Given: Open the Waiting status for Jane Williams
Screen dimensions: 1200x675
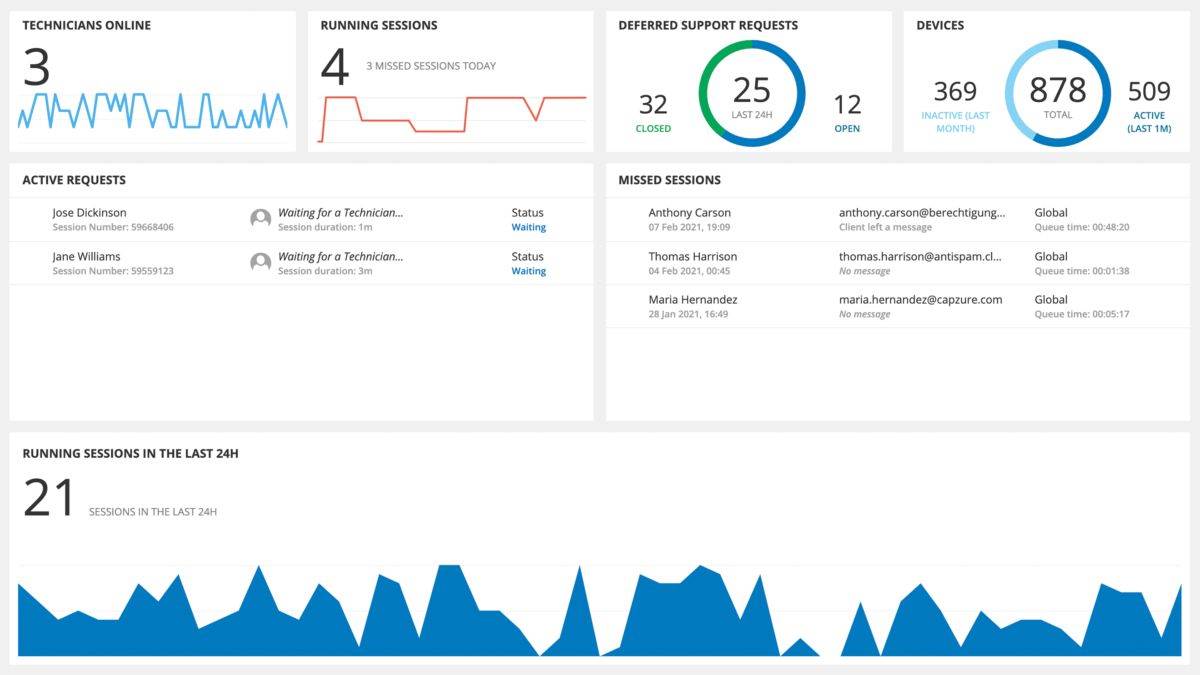Looking at the screenshot, I should 528,271.
